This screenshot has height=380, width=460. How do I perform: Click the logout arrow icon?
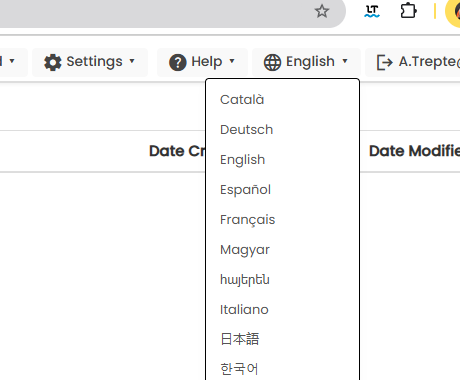[x=384, y=62]
